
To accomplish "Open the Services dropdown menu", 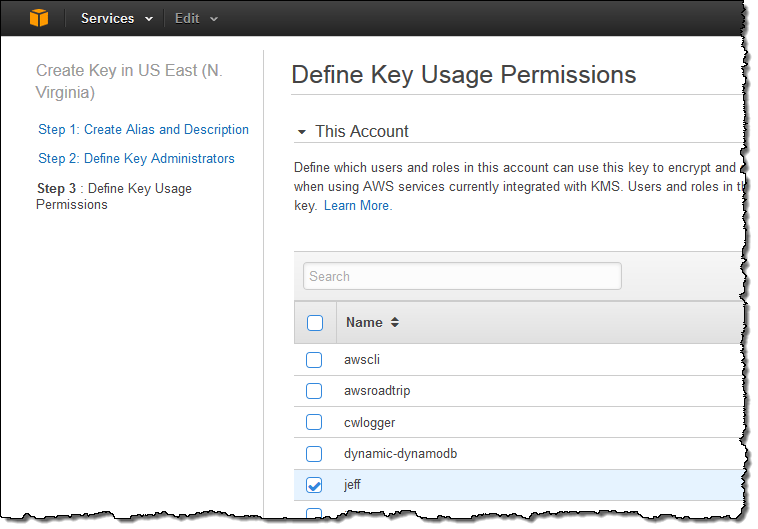I will click(x=117, y=18).
